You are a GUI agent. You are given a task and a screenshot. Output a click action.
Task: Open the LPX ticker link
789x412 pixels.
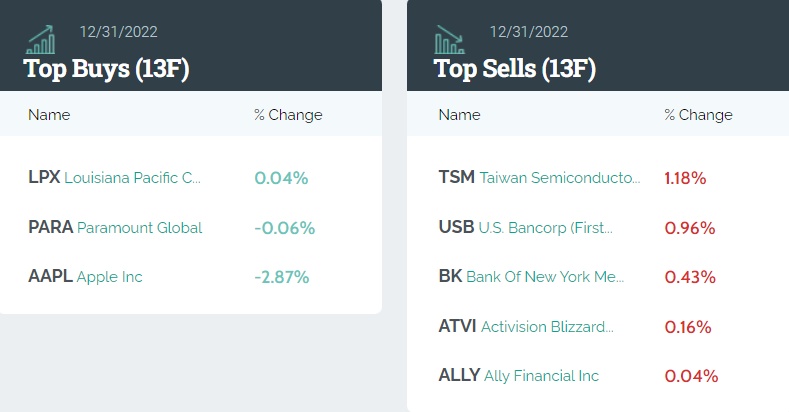[44, 178]
